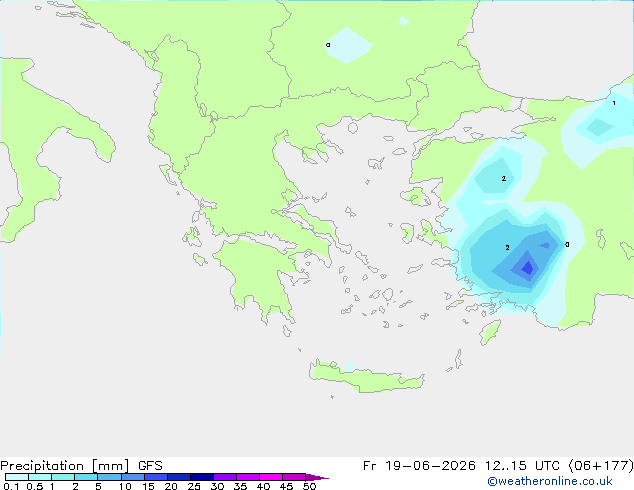This screenshot has height=490, width=634.
Task: Click the small light patch on northwestern Crete
Action: [350, 367]
